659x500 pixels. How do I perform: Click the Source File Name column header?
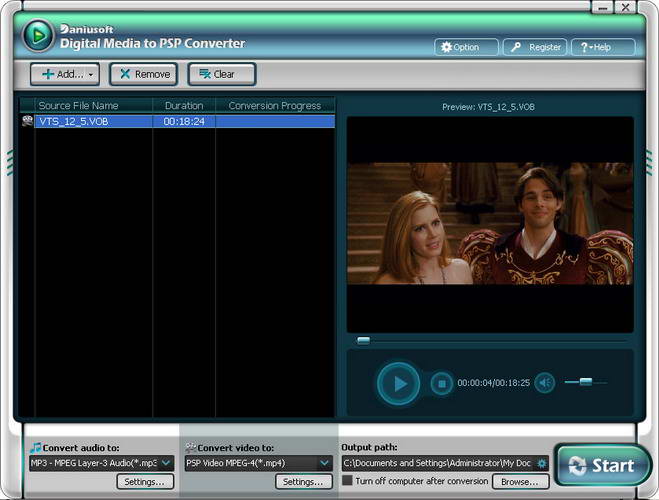pos(93,105)
